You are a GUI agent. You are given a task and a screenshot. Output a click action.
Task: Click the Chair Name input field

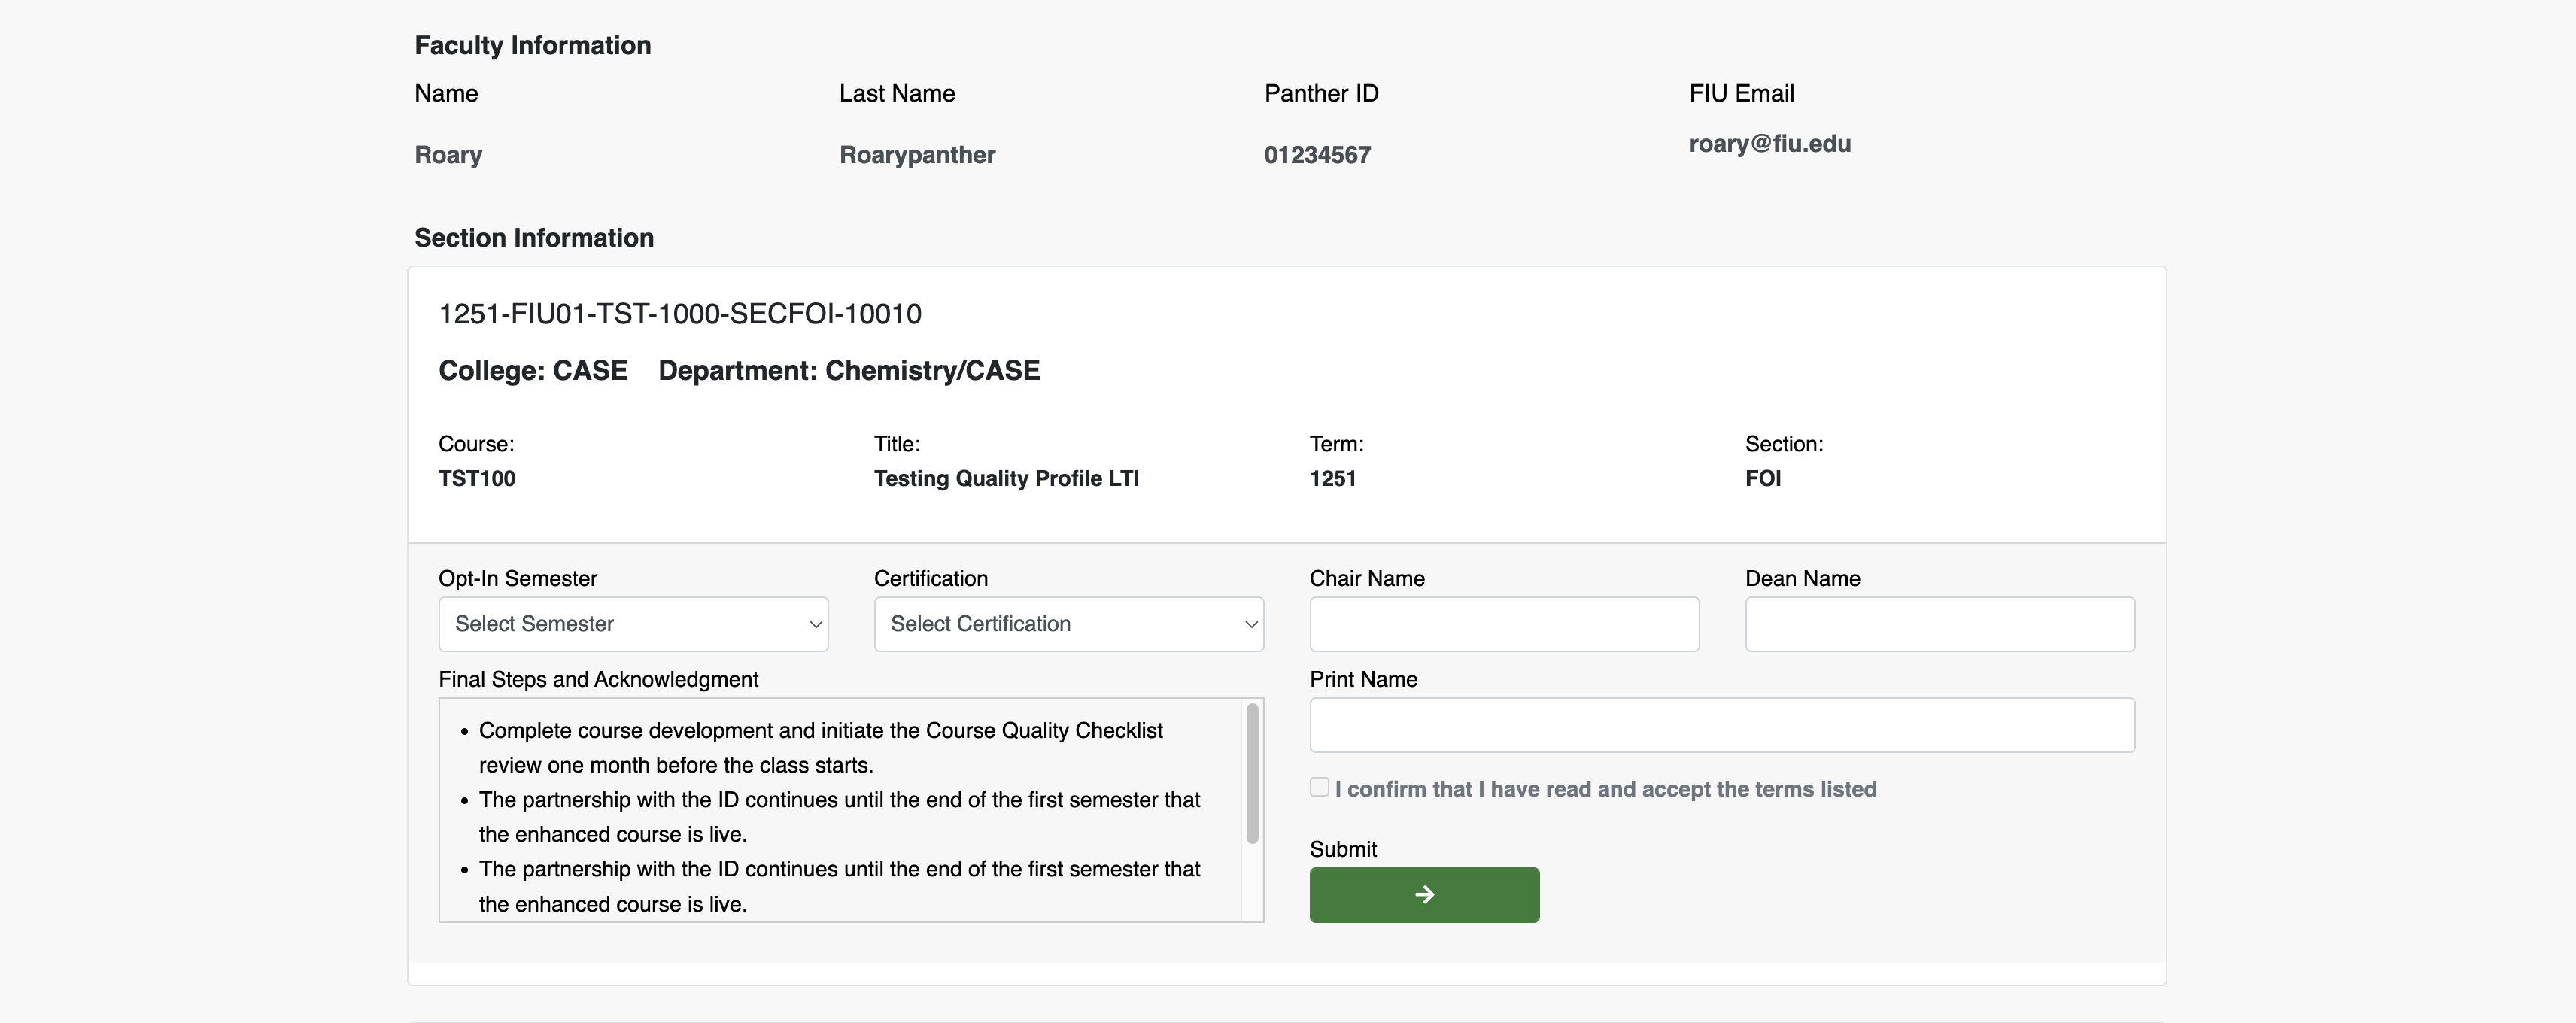point(1504,624)
